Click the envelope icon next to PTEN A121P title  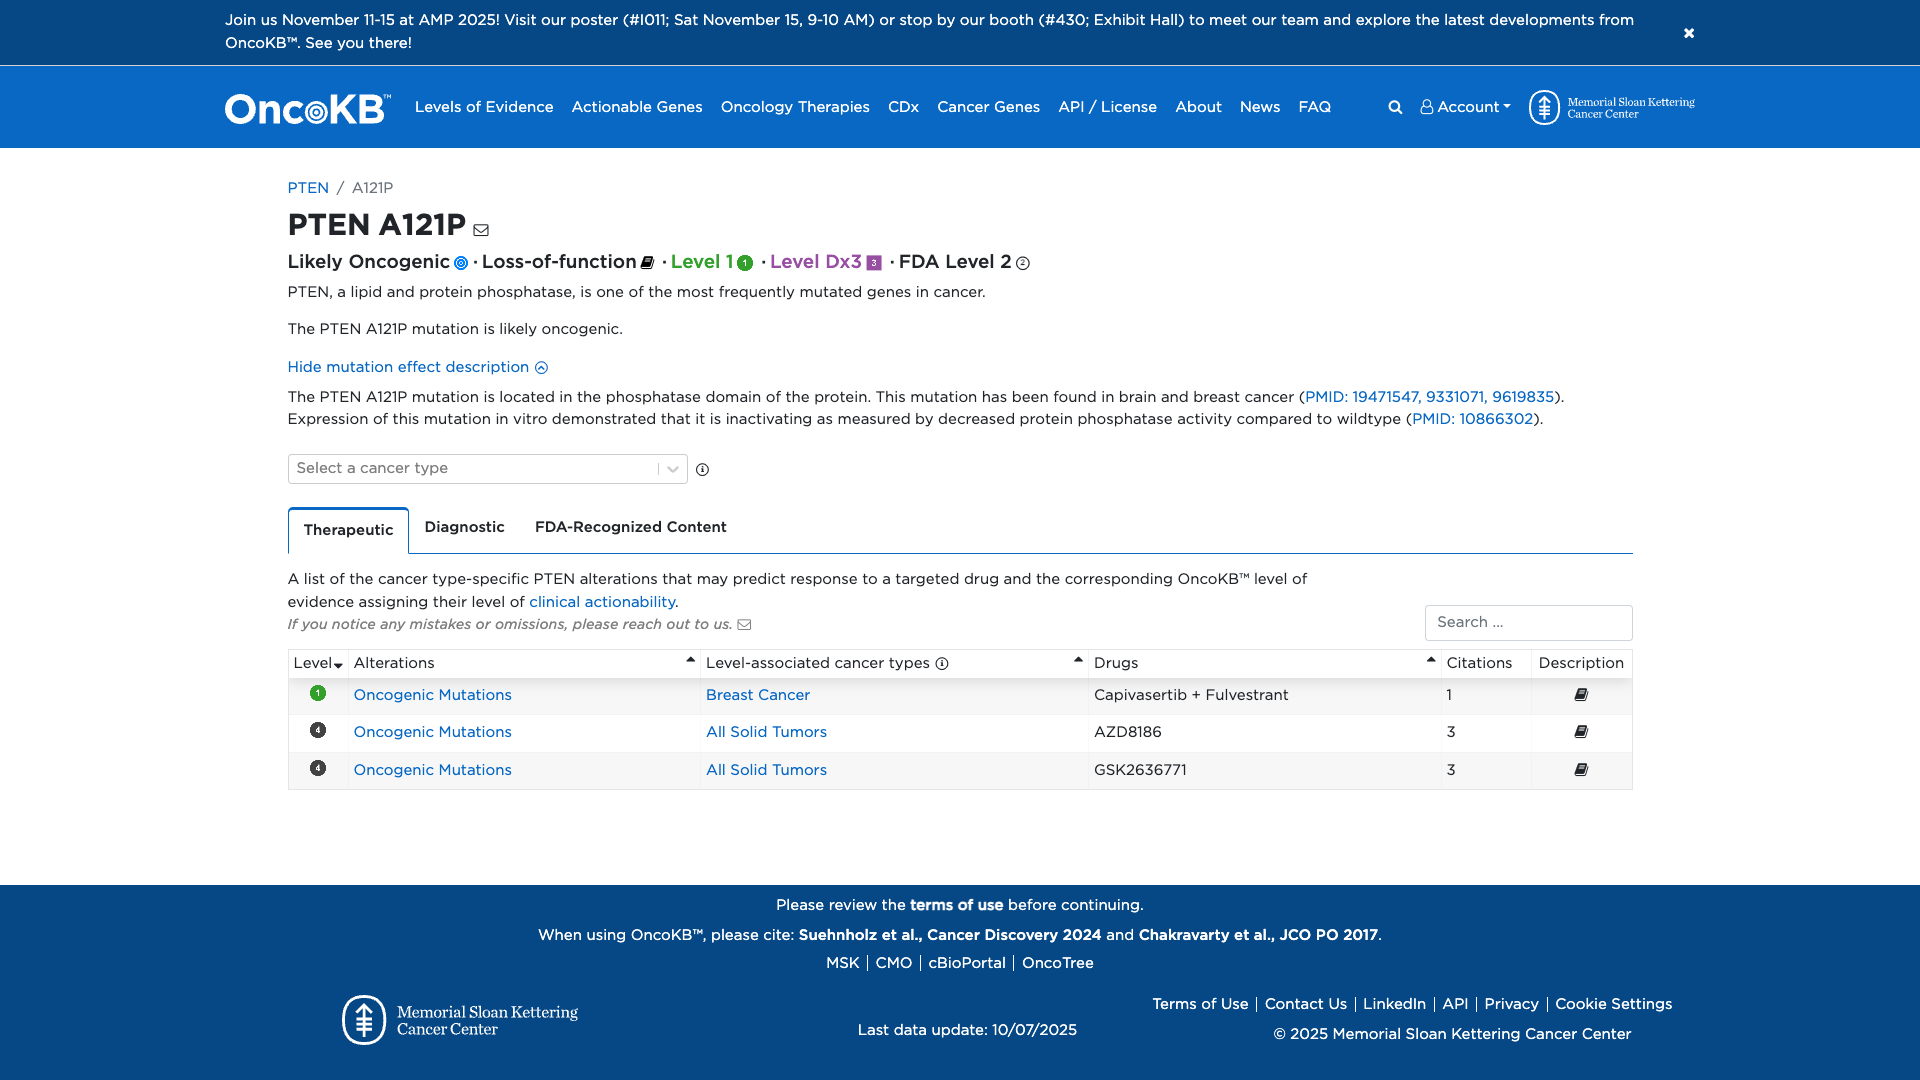coord(482,229)
